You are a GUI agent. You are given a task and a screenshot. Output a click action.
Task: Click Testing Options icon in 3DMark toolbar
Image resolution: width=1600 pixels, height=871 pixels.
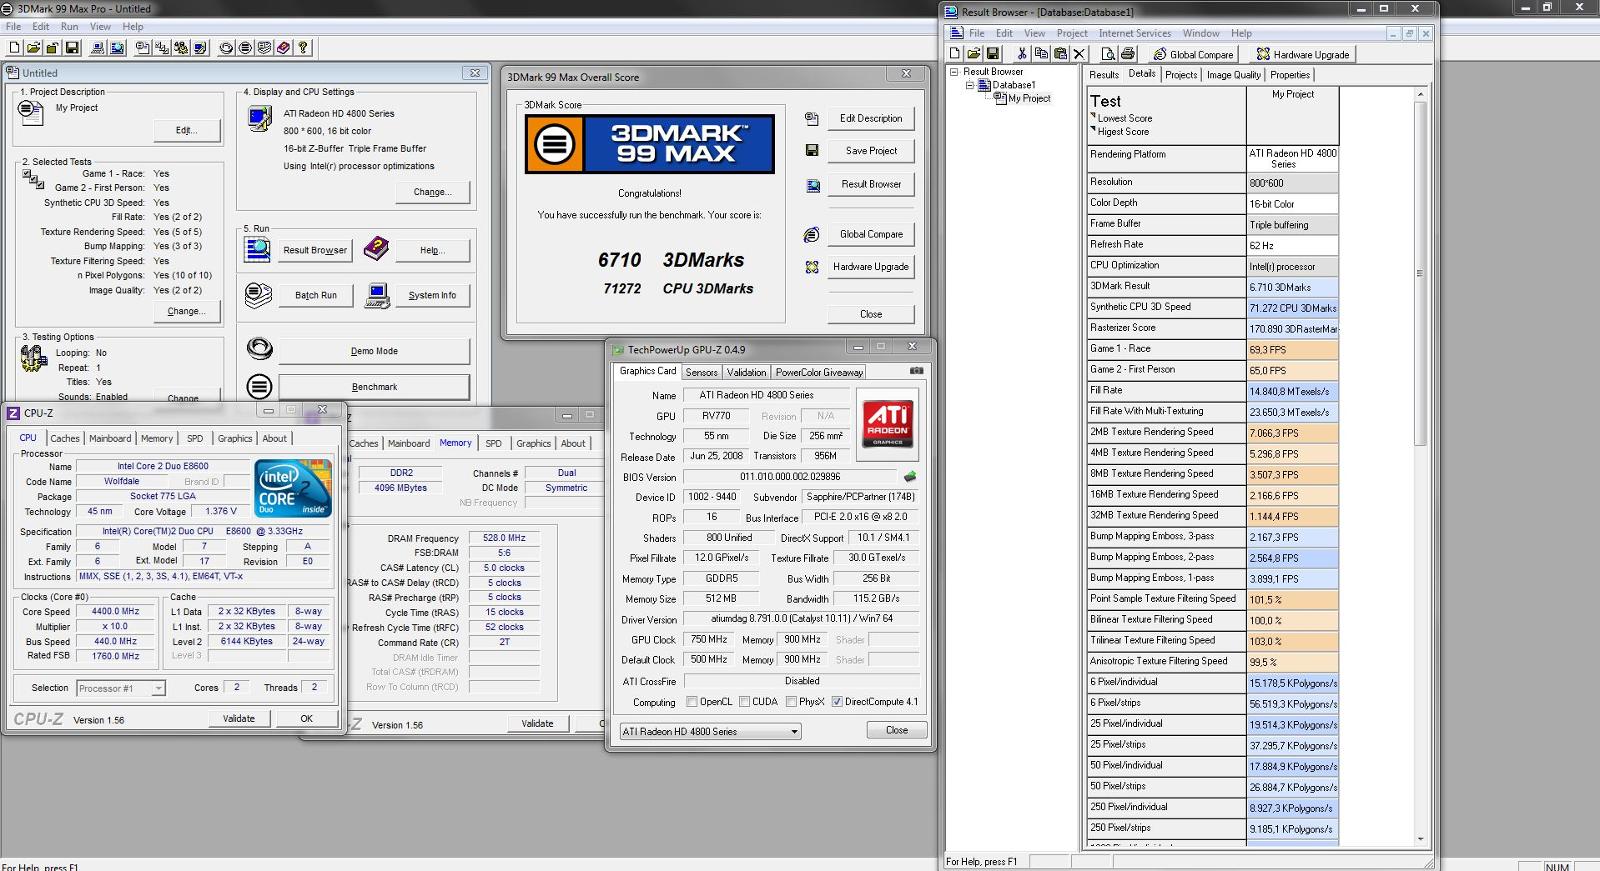[x=181, y=47]
